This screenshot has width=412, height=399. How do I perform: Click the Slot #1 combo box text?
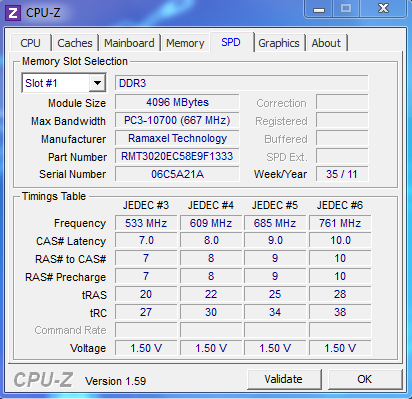tap(56, 83)
